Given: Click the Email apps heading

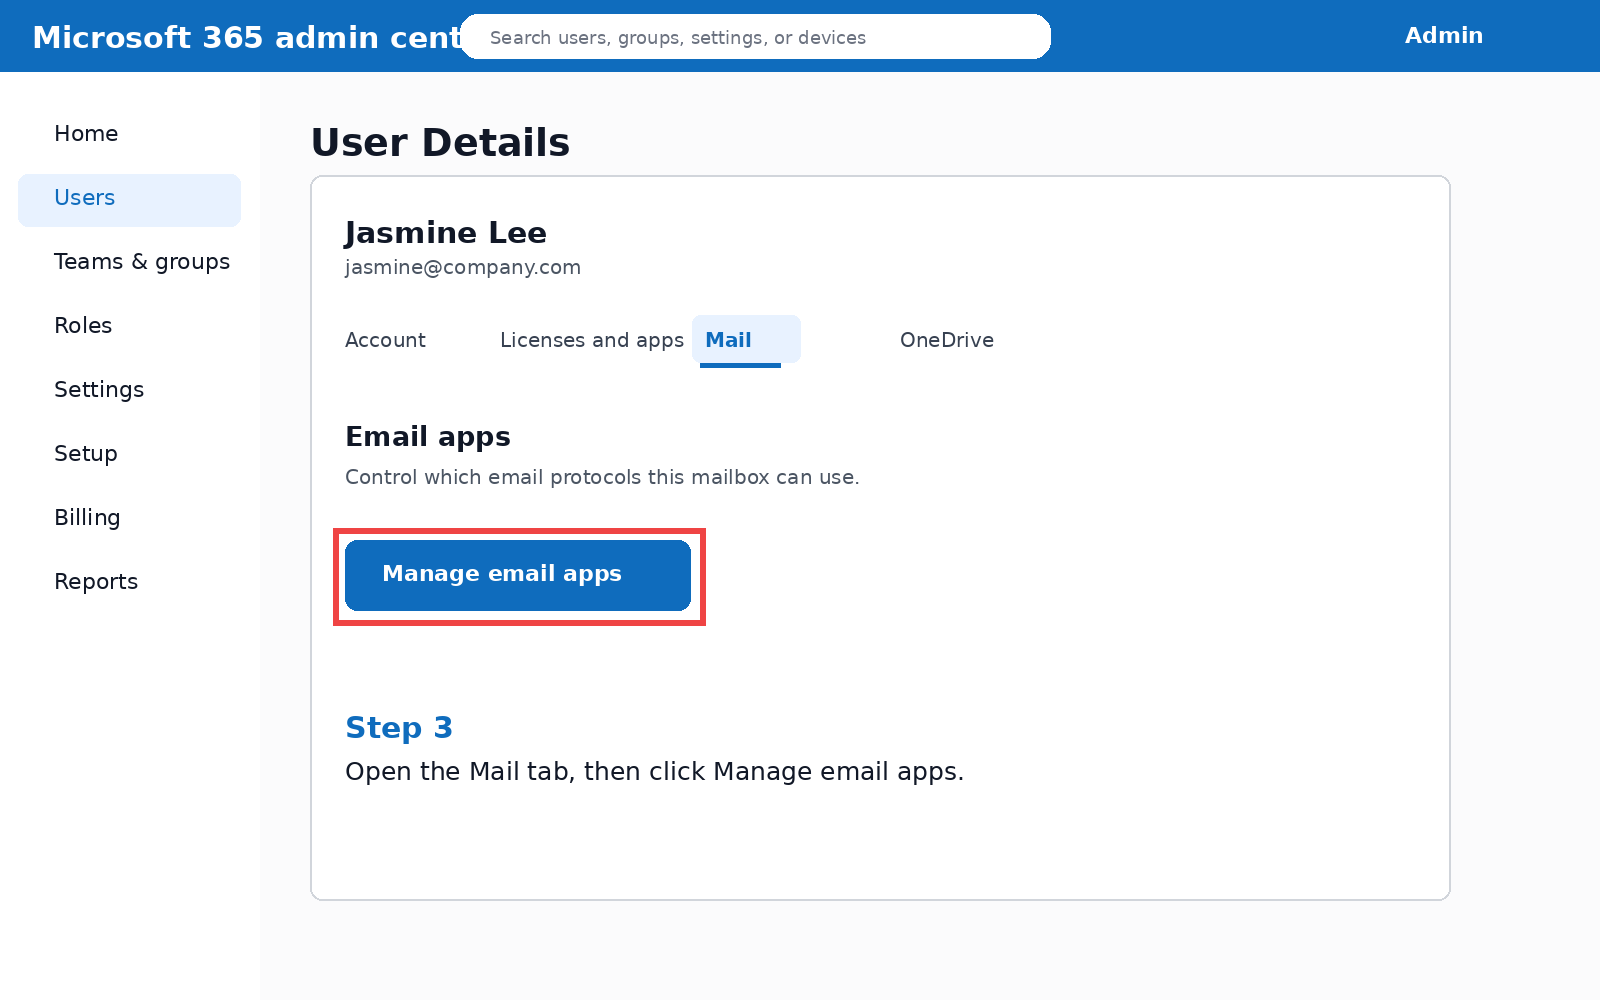Looking at the screenshot, I should (428, 437).
